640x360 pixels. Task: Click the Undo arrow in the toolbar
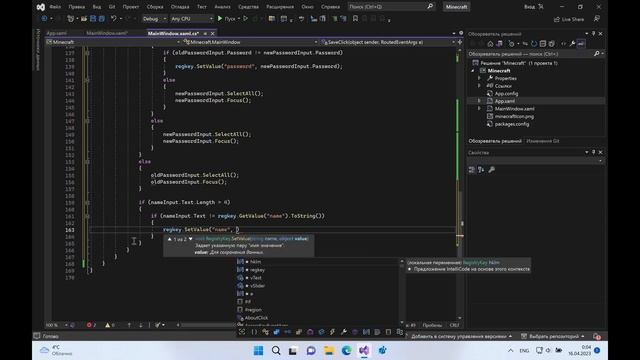(113, 19)
